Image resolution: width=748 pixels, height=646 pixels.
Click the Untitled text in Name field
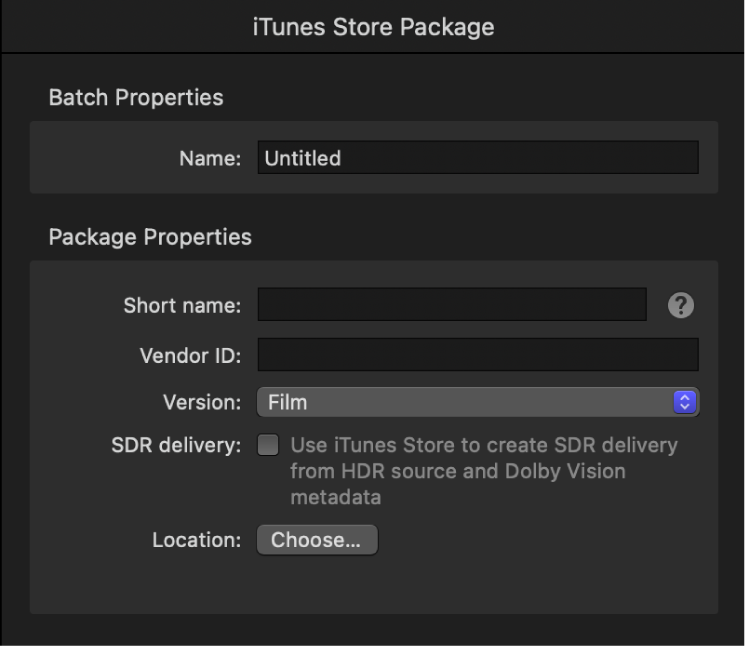tap(303, 158)
